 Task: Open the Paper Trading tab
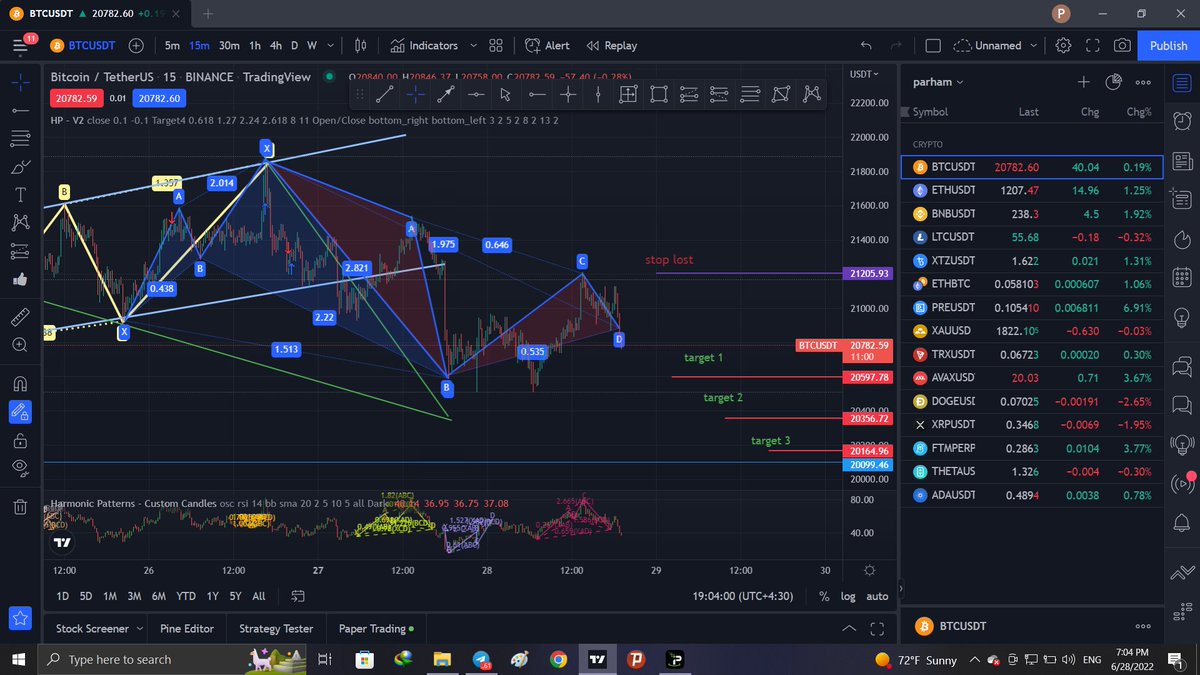tap(376, 629)
